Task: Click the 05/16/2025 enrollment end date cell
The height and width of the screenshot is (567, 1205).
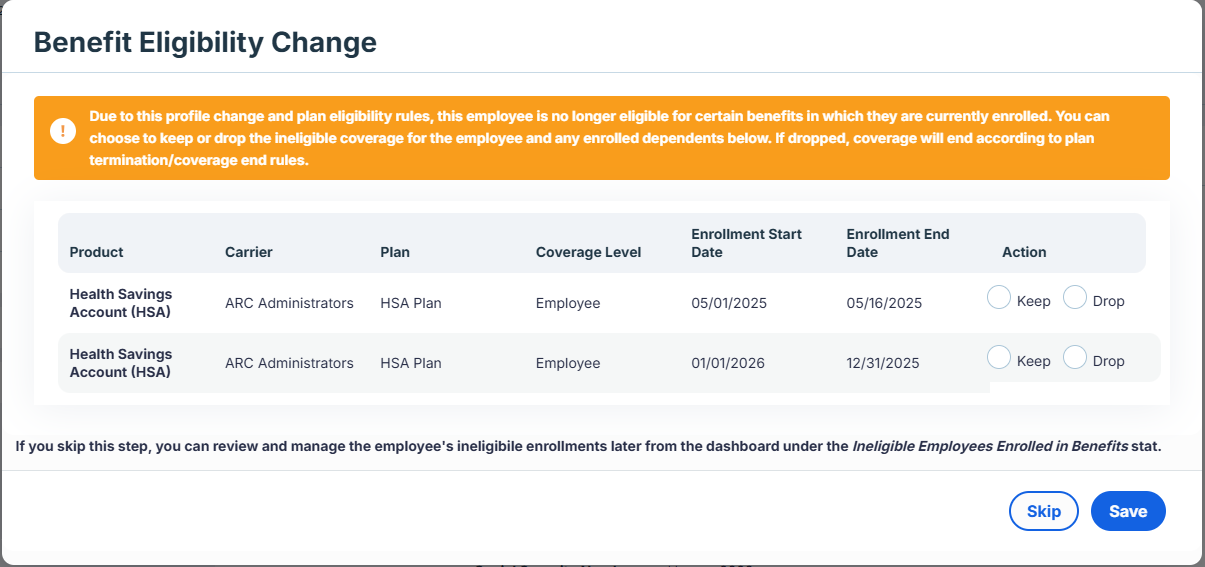Action: coord(884,303)
